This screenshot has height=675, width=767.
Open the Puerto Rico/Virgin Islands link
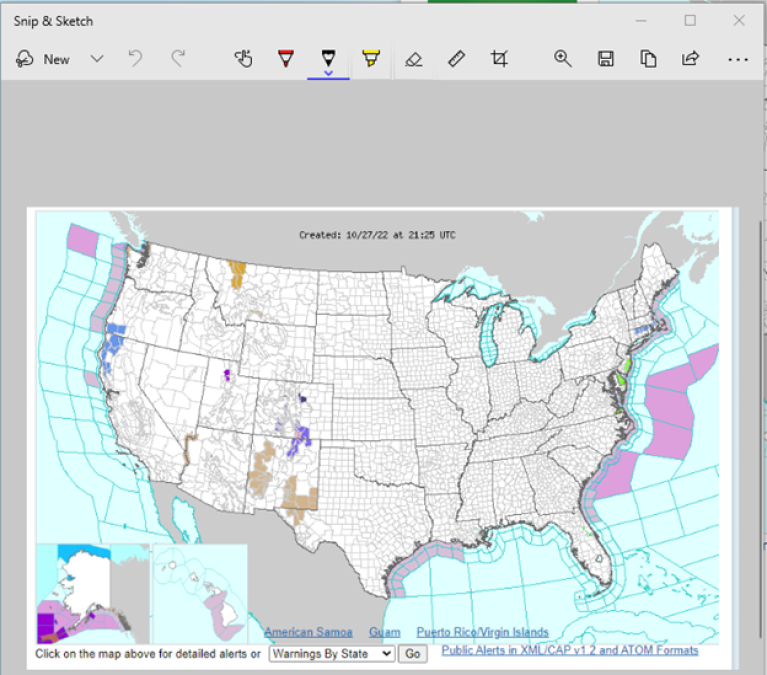tap(482, 632)
